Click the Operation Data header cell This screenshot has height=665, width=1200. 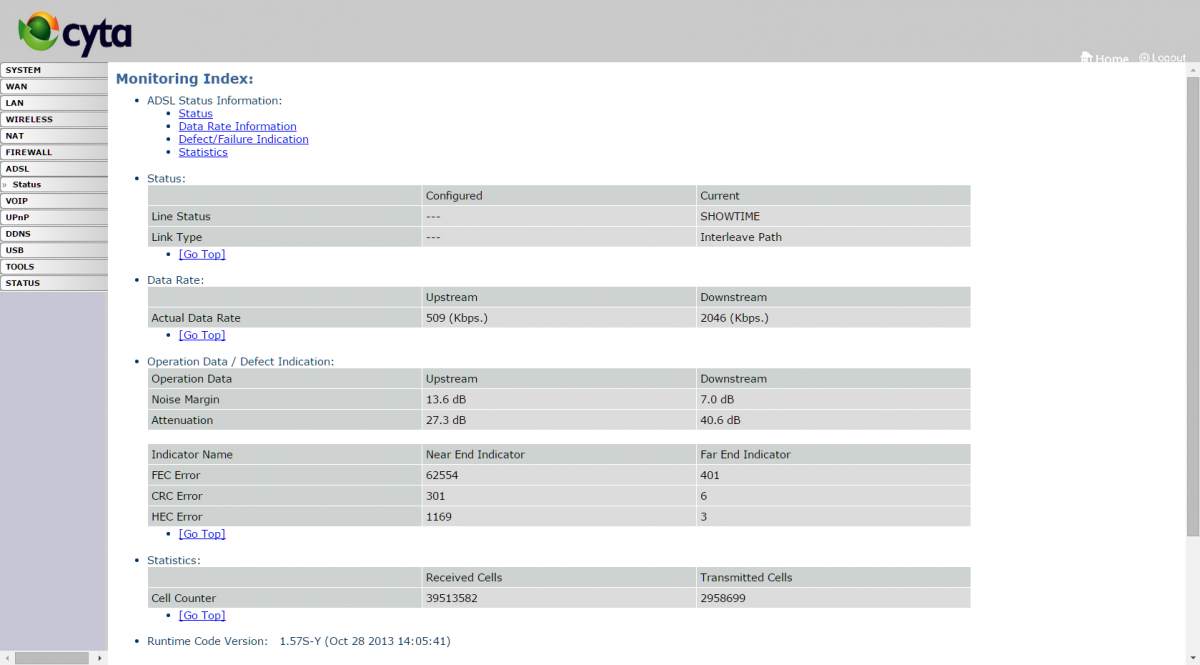coord(191,379)
